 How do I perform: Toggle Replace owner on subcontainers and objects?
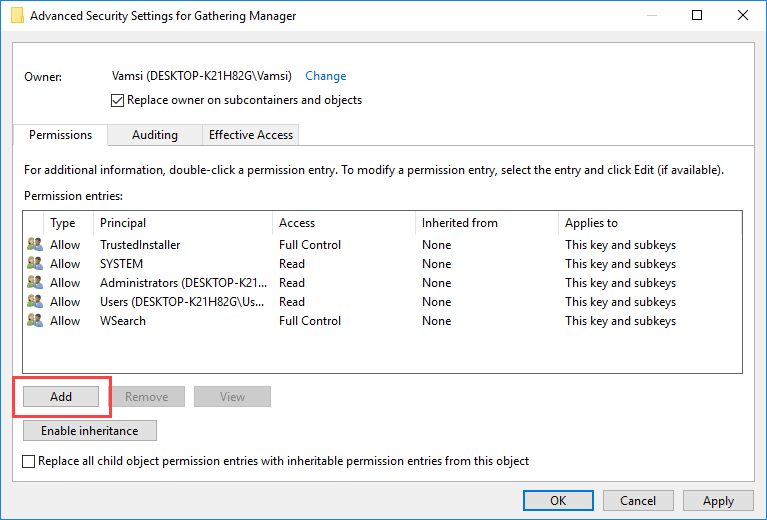[117, 100]
